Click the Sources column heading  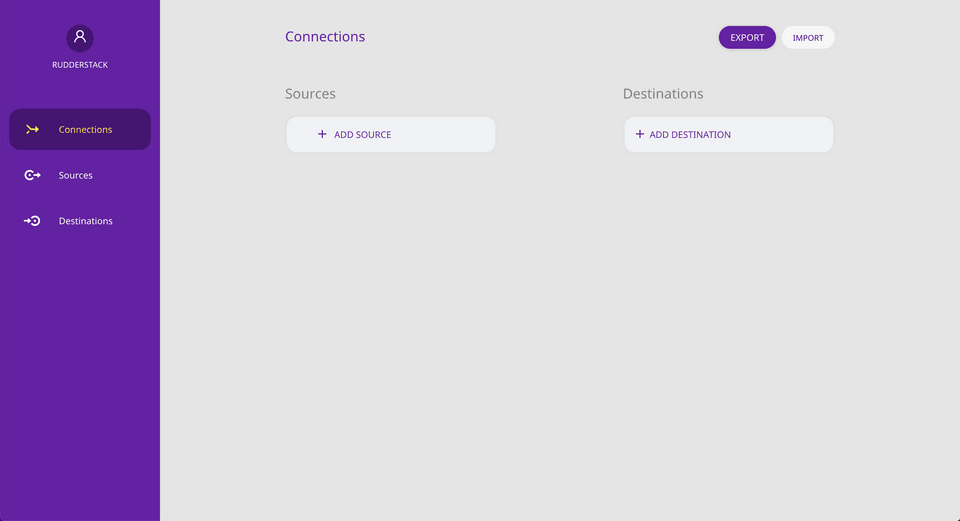(x=310, y=94)
